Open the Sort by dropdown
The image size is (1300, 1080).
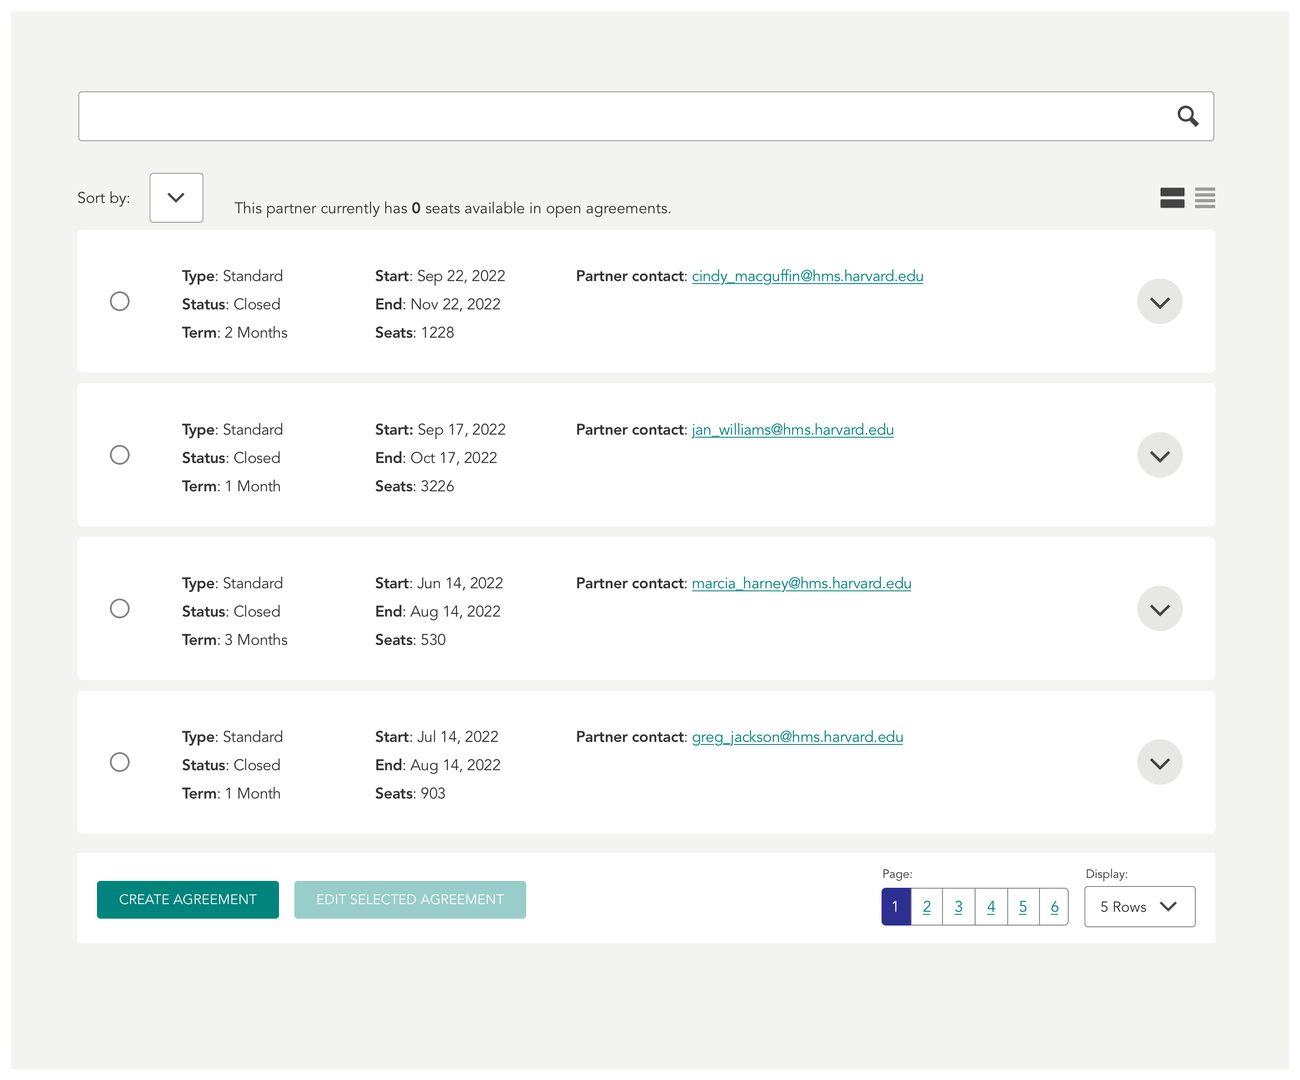click(176, 198)
